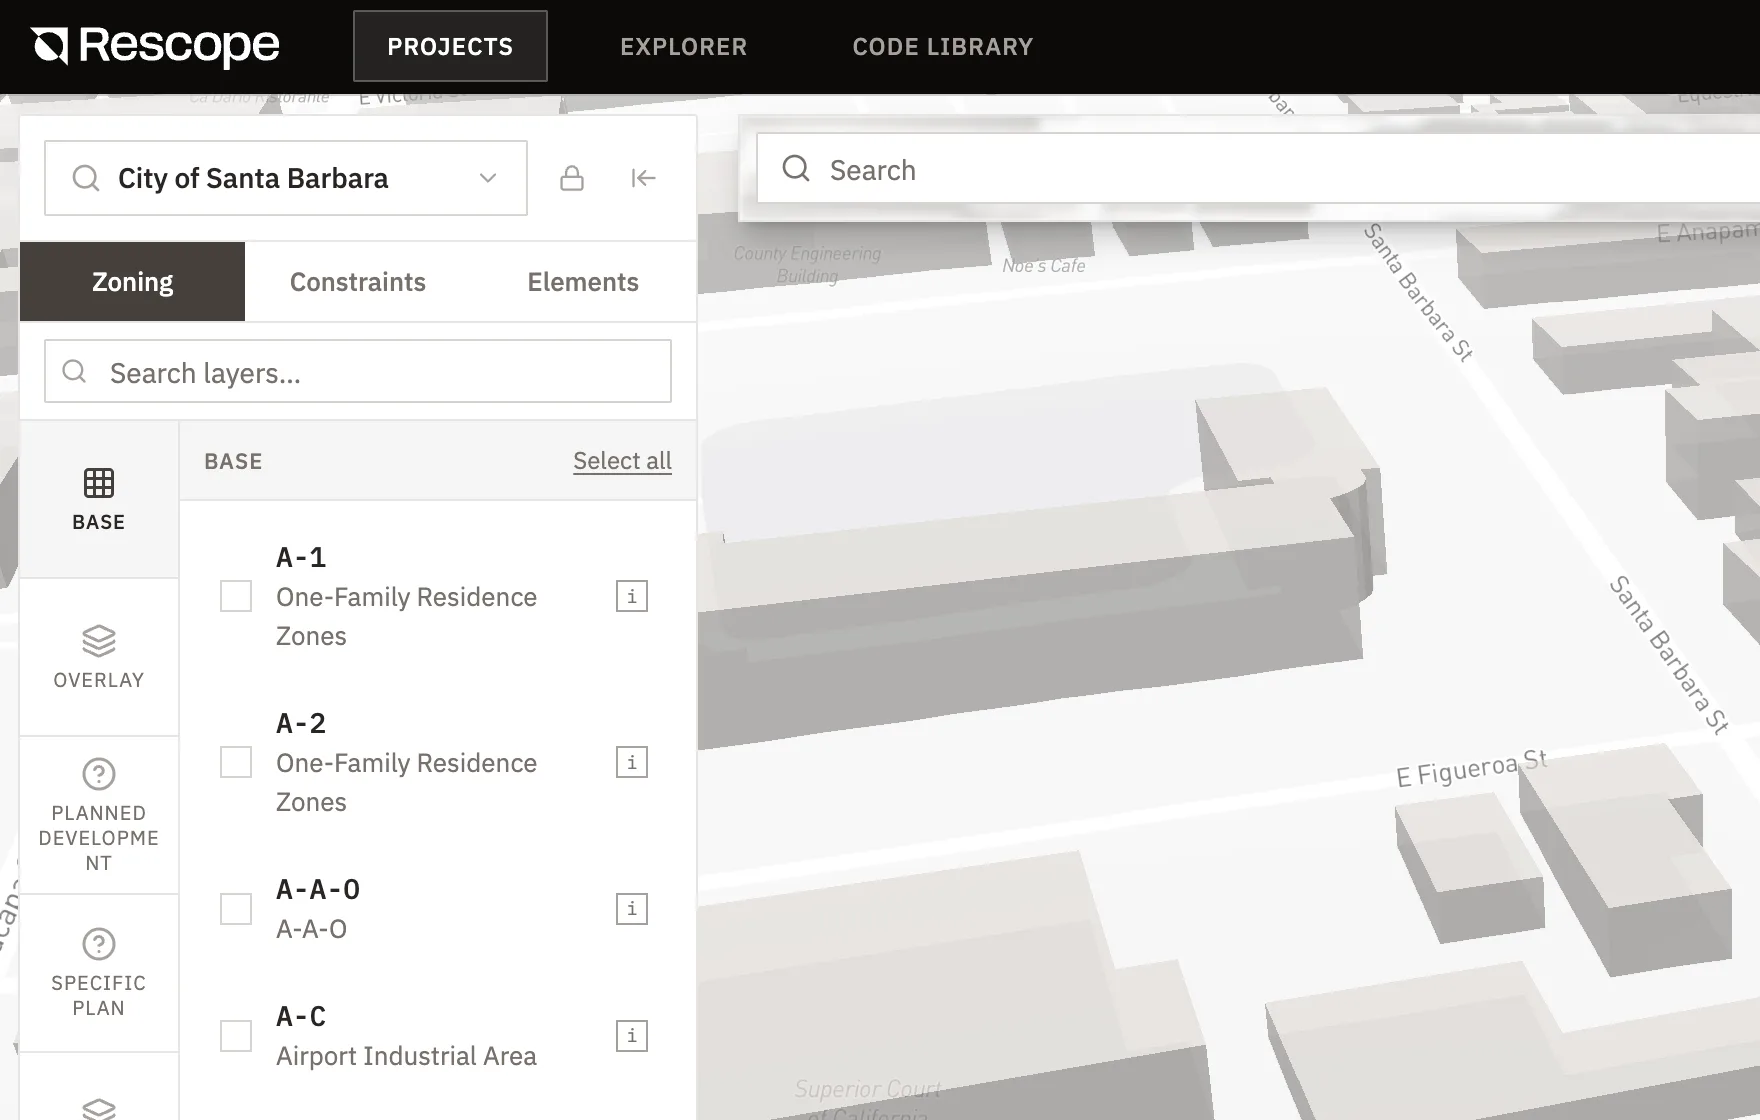Click the Airport Industrial Area text
Screen dimensions: 1760x1120
coord(406,1056)
